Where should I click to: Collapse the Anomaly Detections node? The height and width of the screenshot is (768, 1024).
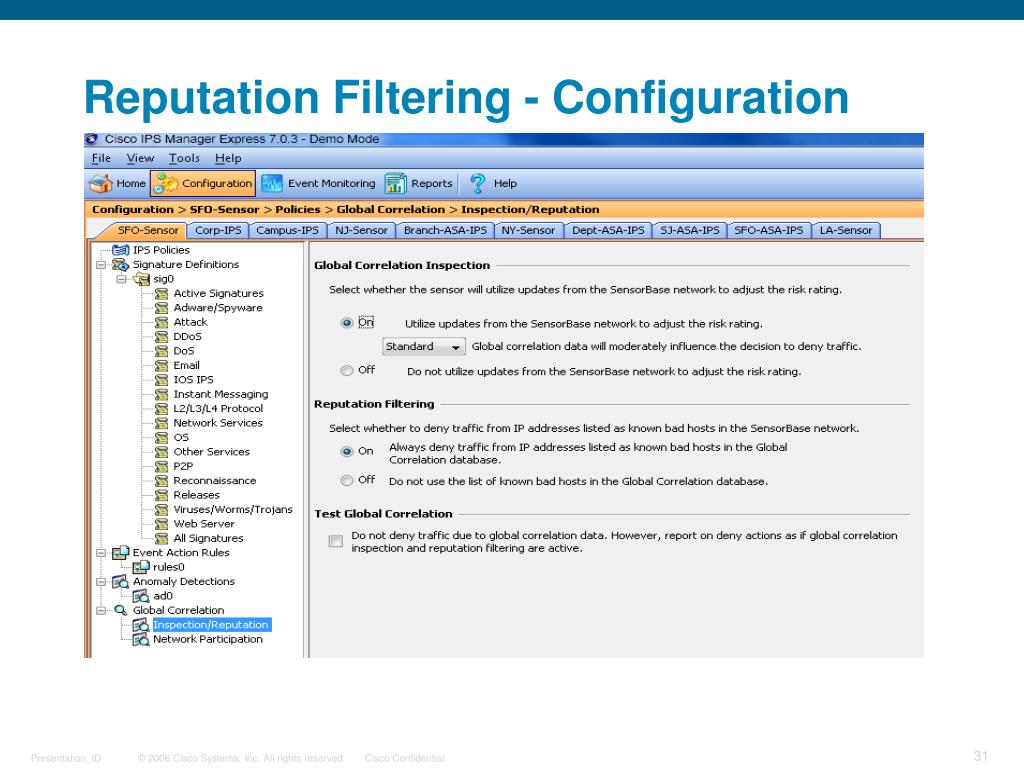click(101, 581)
